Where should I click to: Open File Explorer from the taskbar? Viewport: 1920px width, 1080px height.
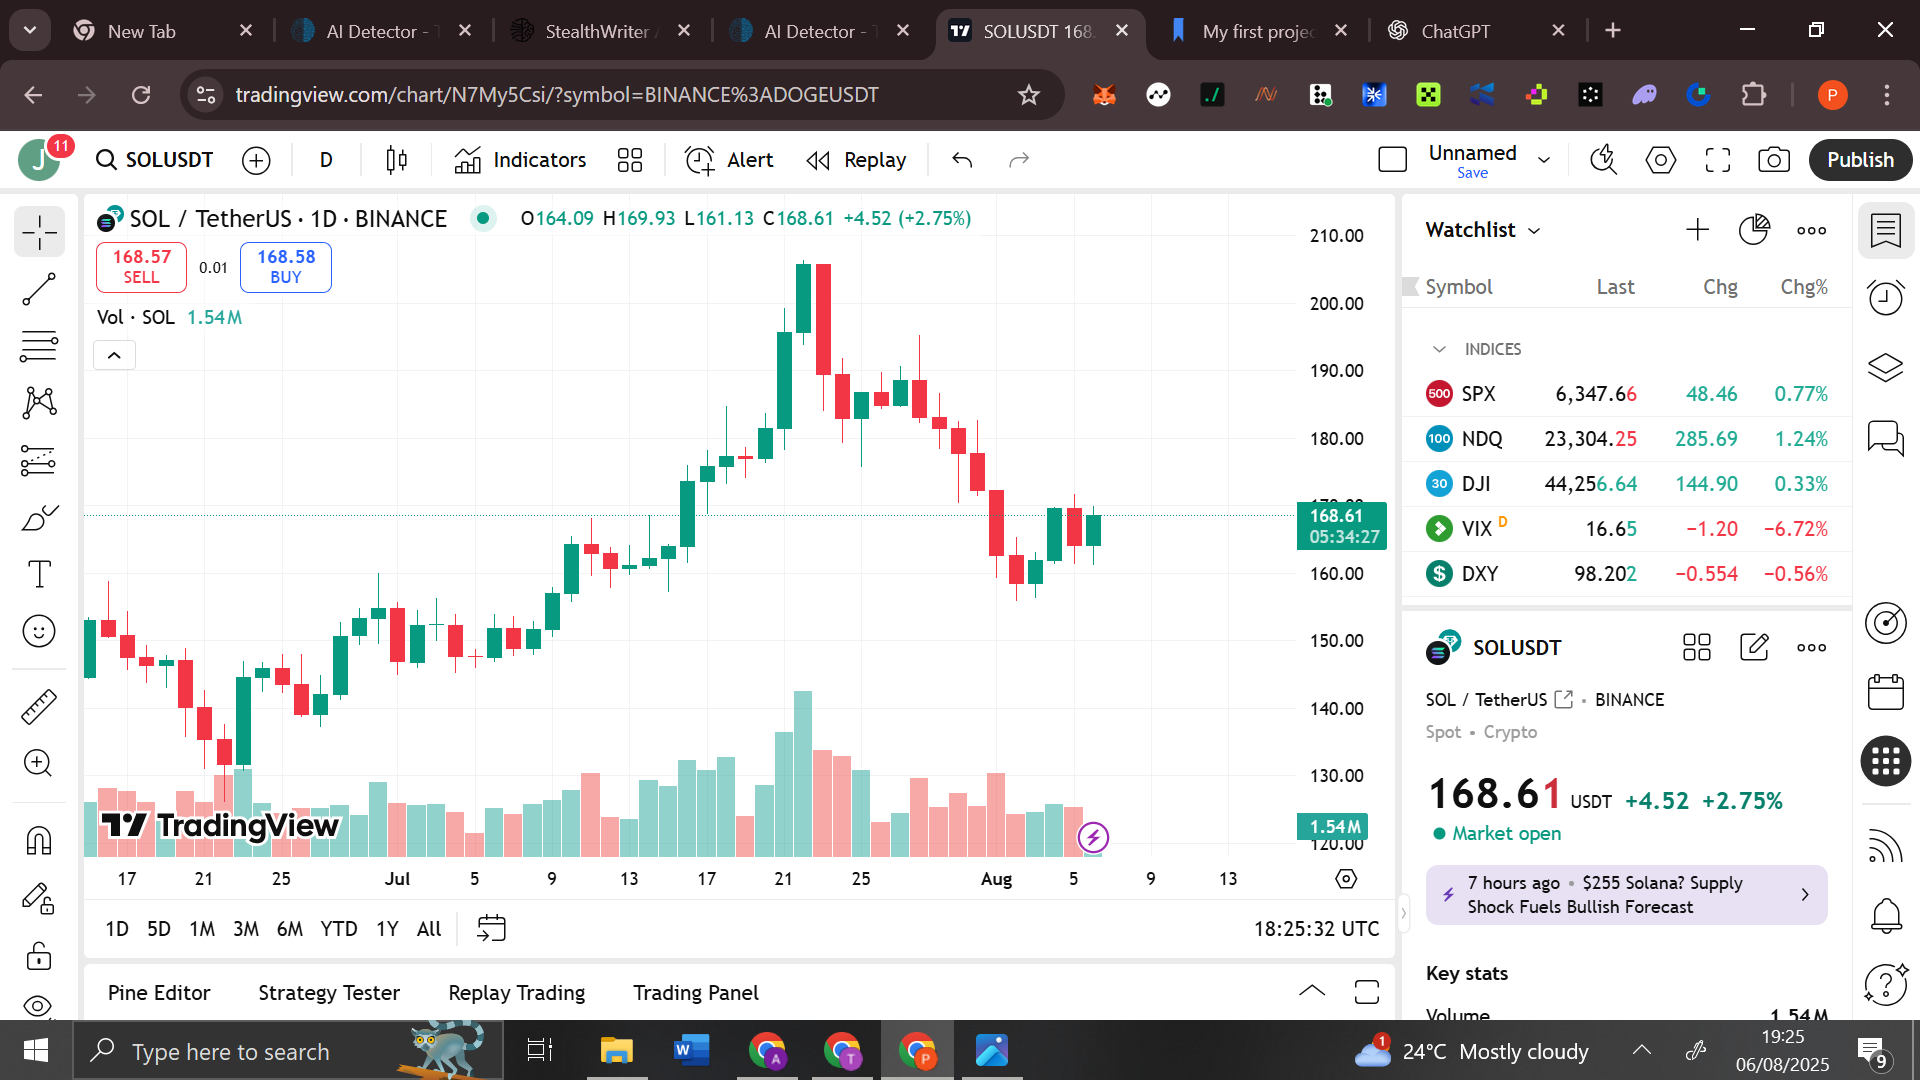[x=617, y=1051]
